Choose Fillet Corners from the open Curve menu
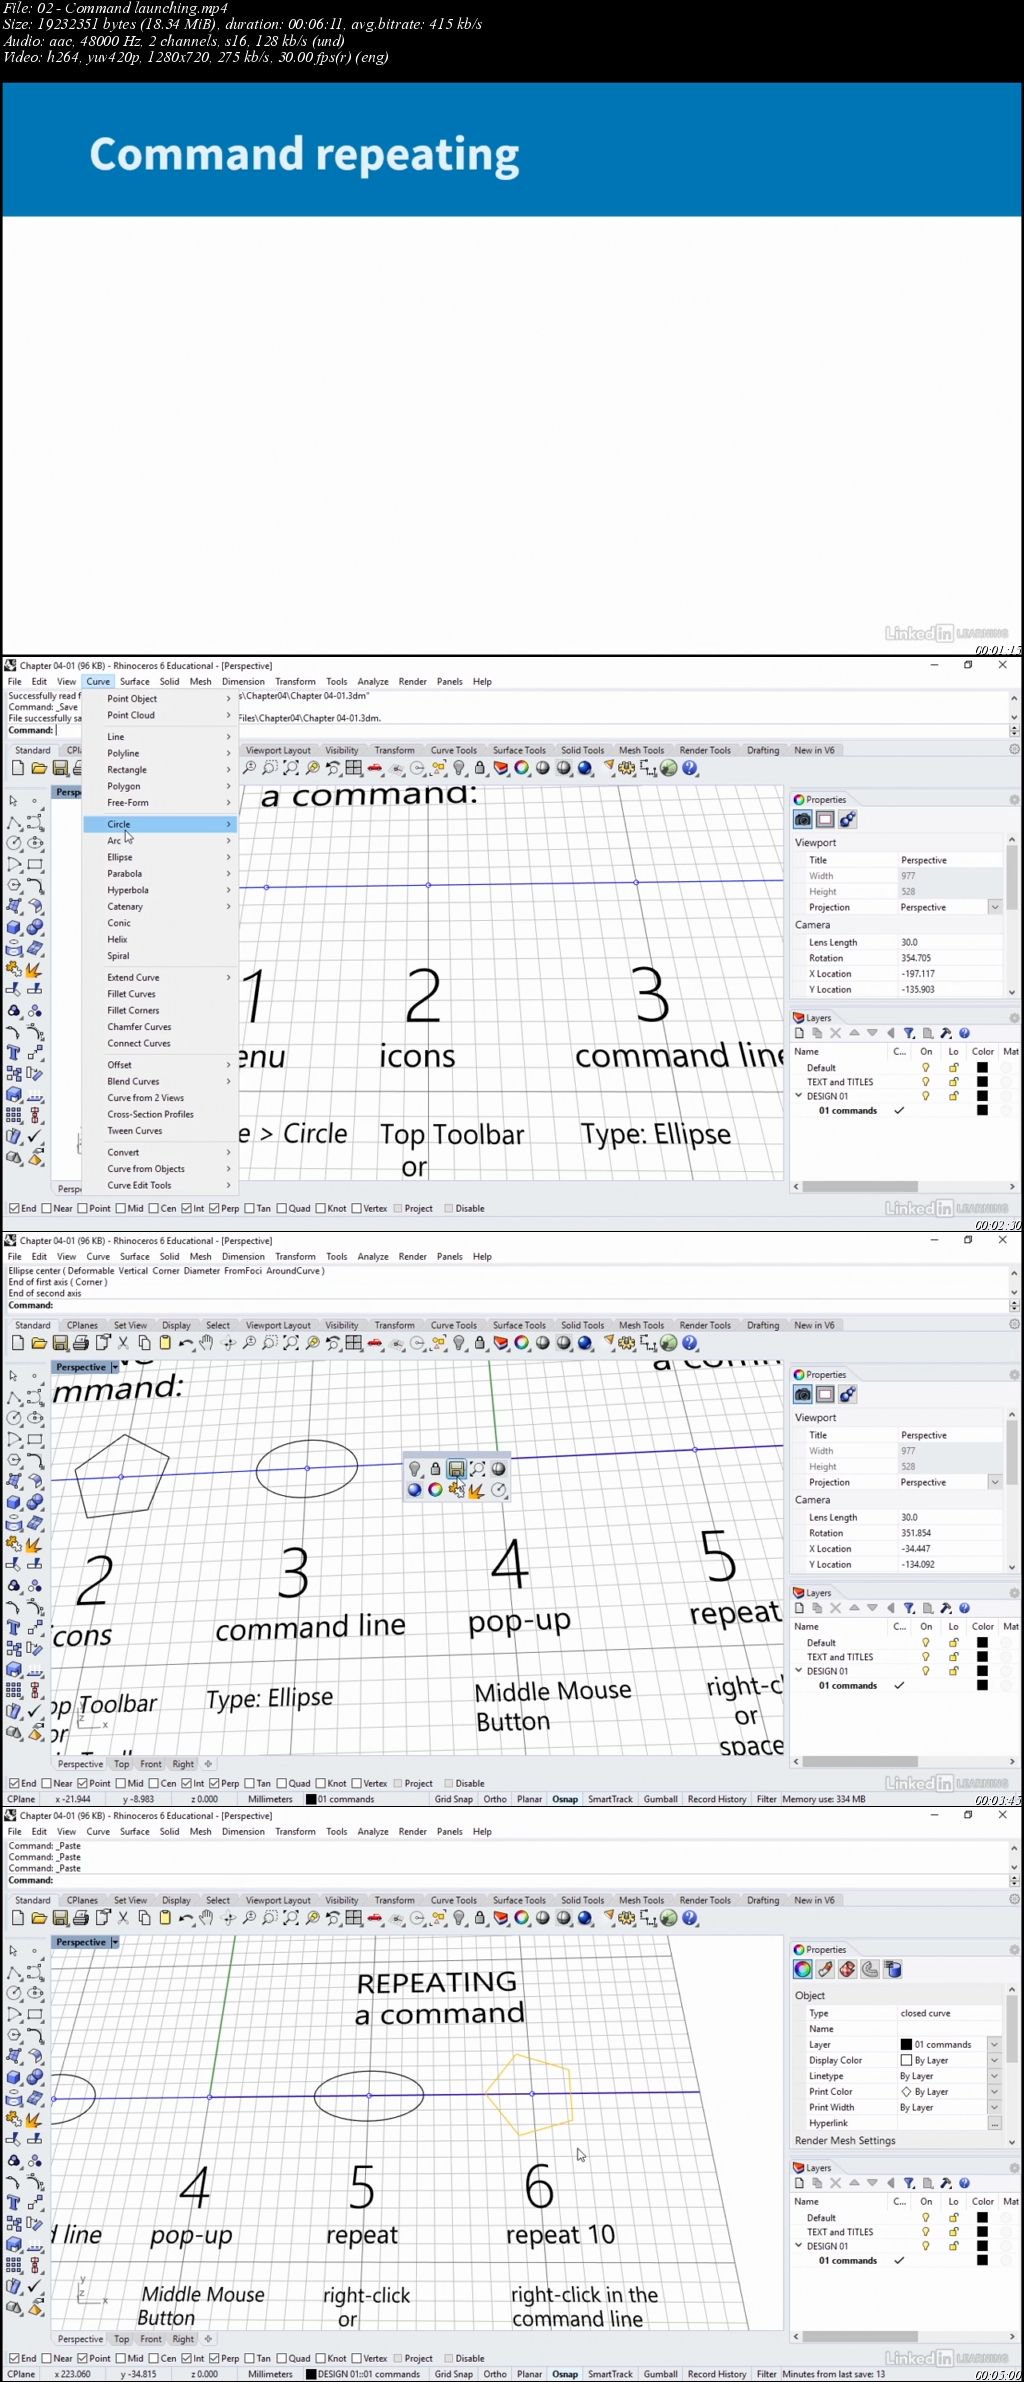1024x2382 pixels. 160,1010
